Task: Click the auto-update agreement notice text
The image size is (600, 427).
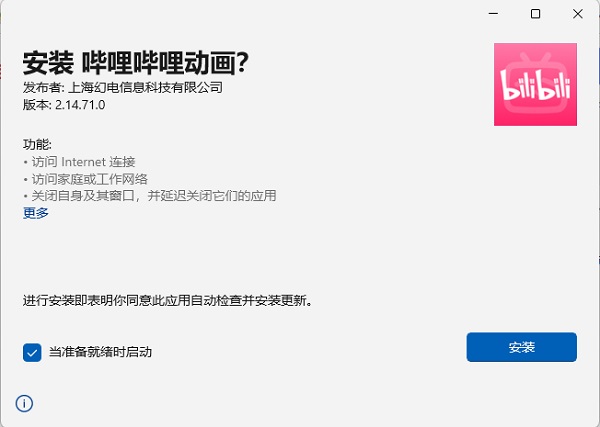Action: pyautogui.click(x=168, y=301)
